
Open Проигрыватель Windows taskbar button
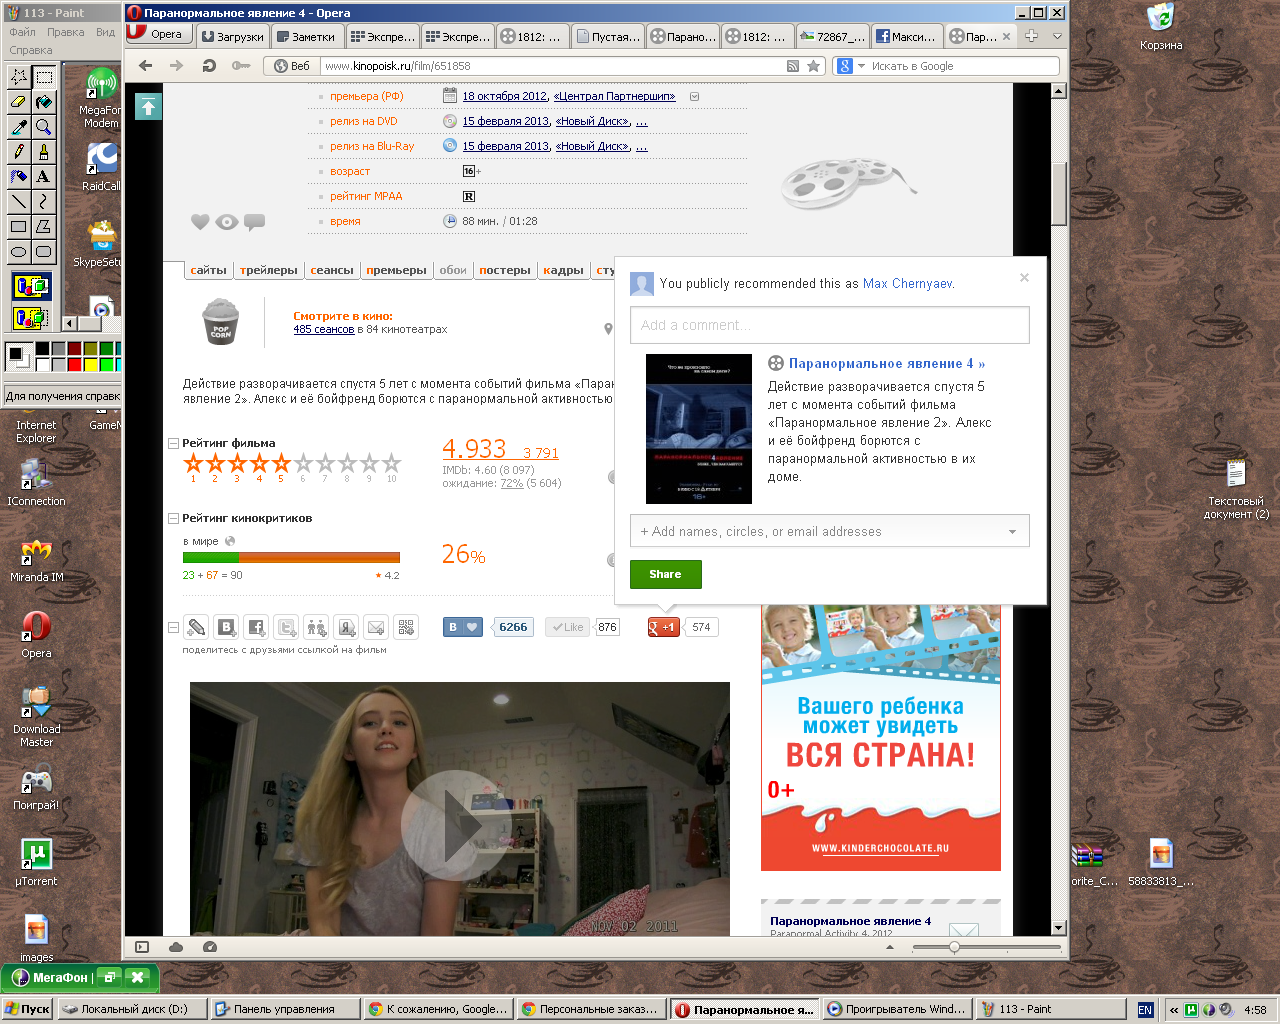896,1009
